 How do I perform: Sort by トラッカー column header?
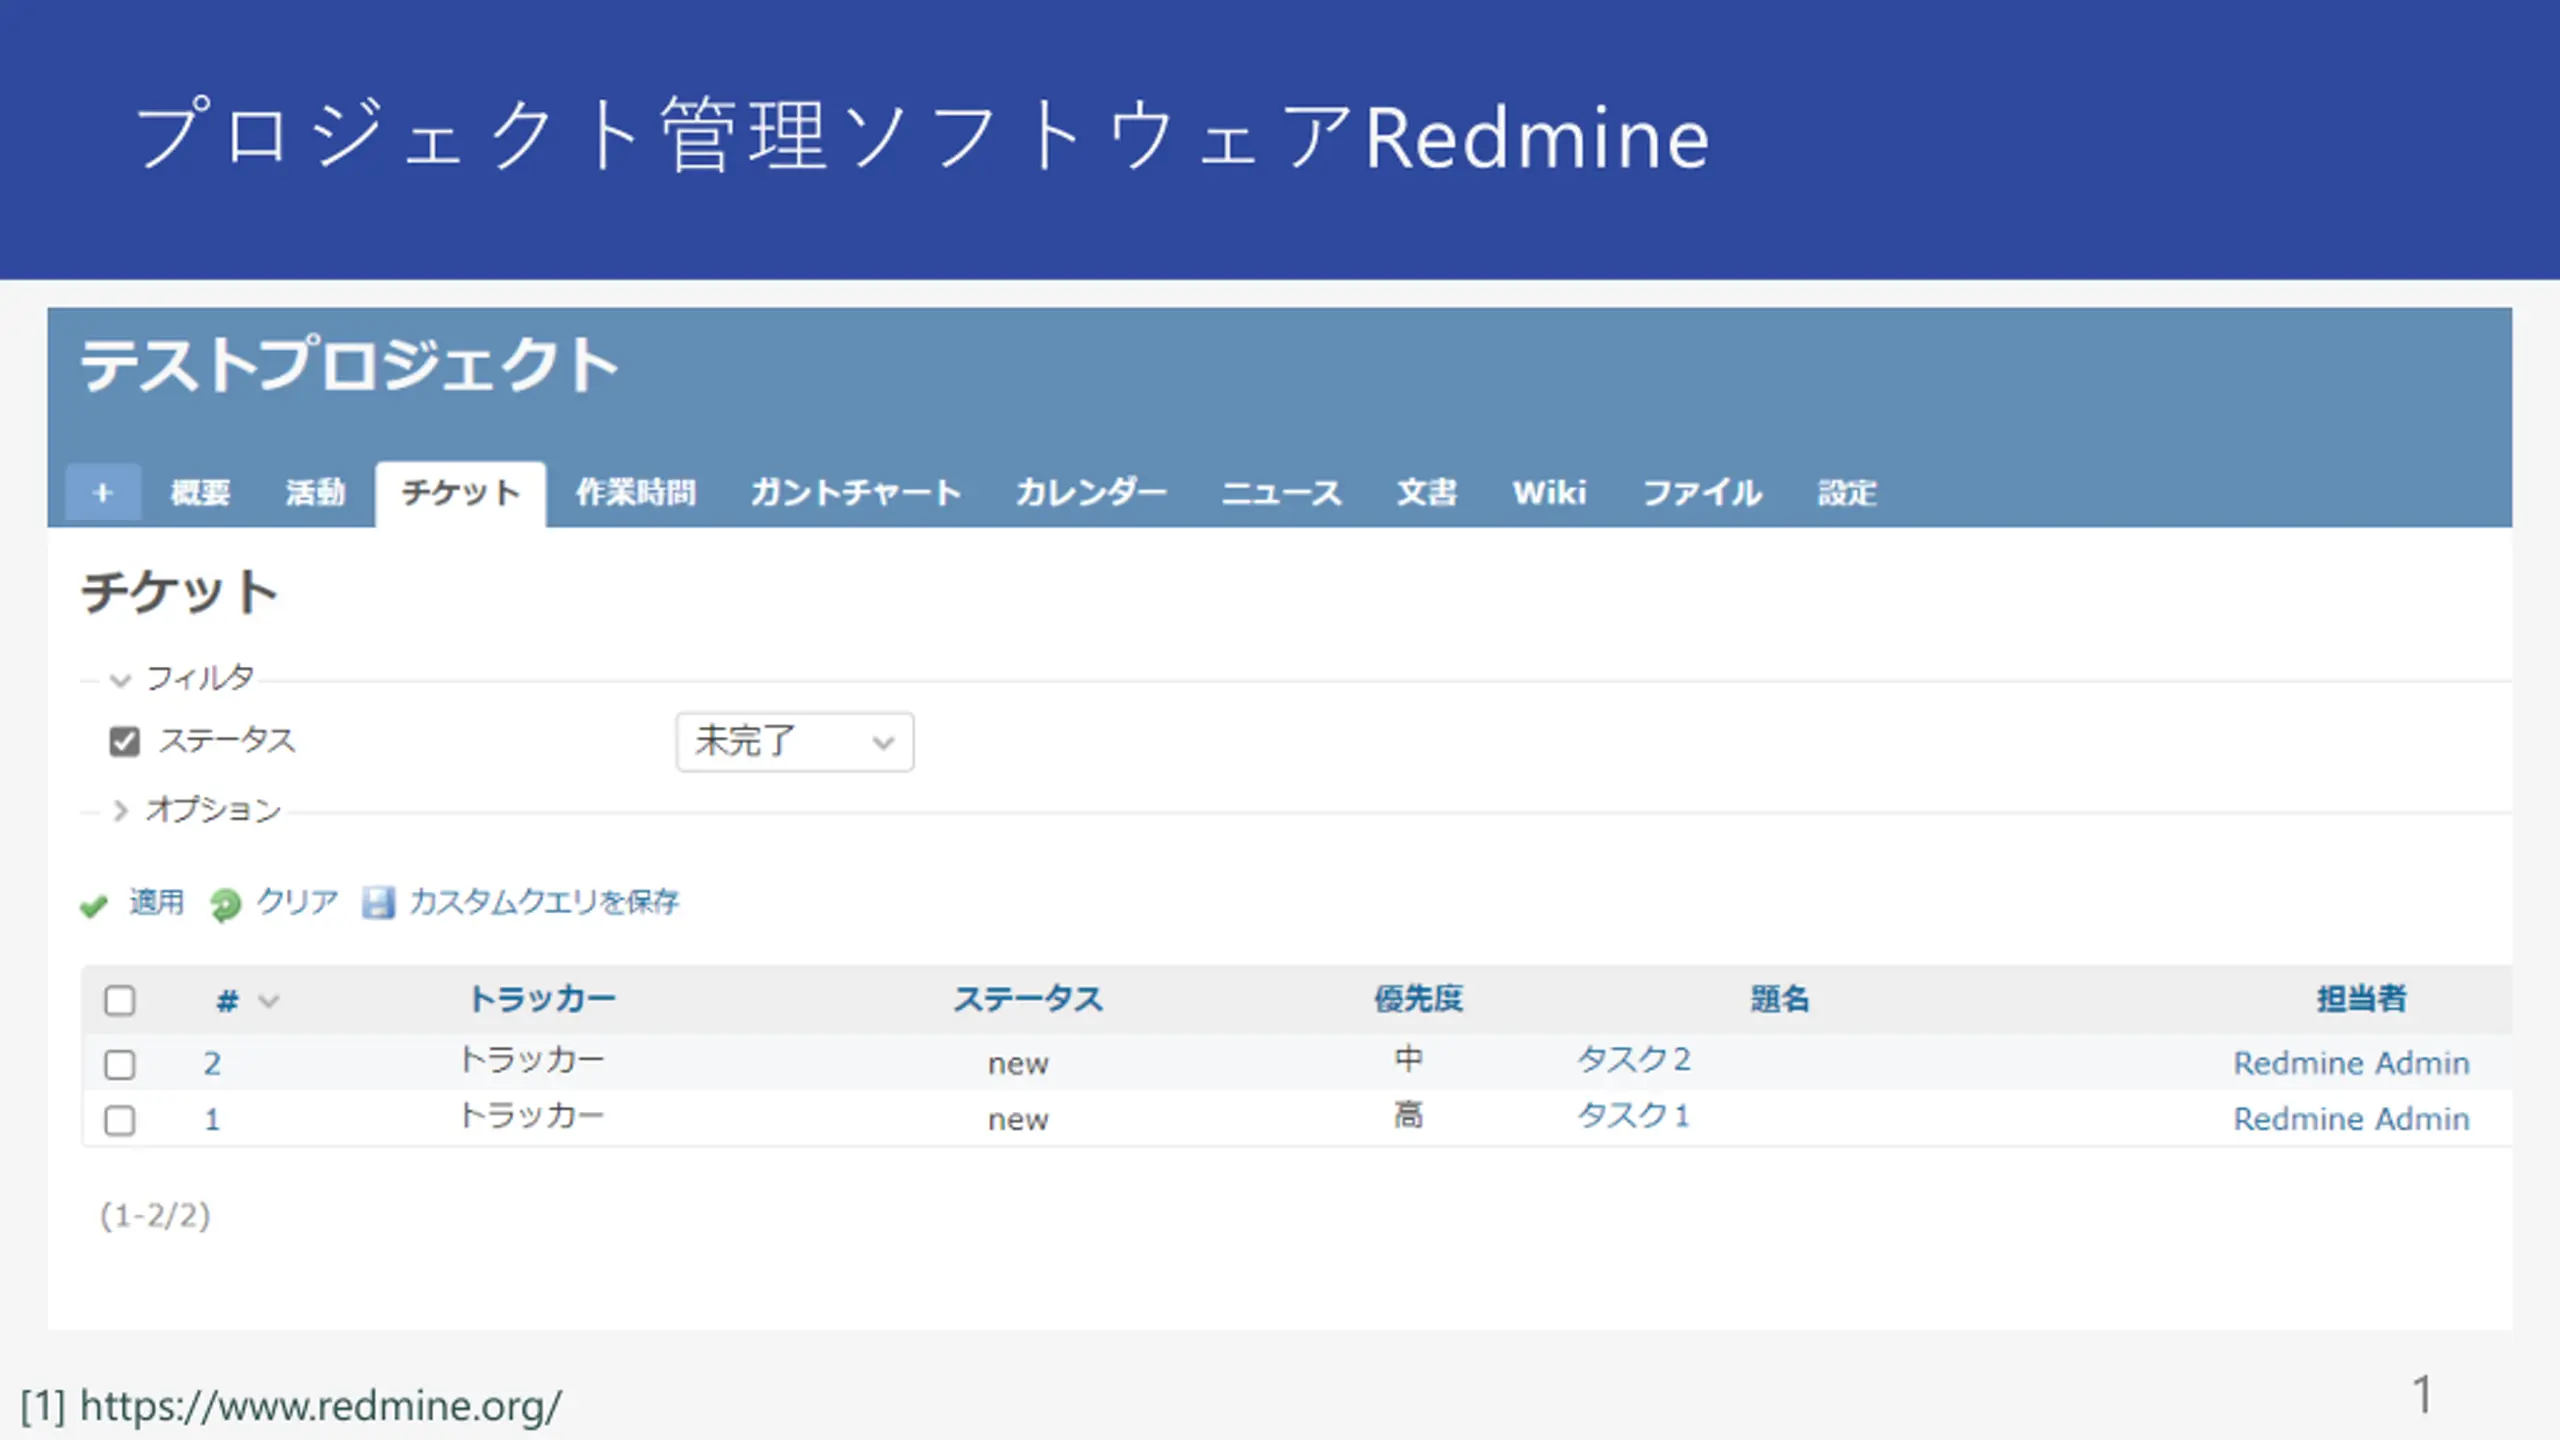pos(543,999)
